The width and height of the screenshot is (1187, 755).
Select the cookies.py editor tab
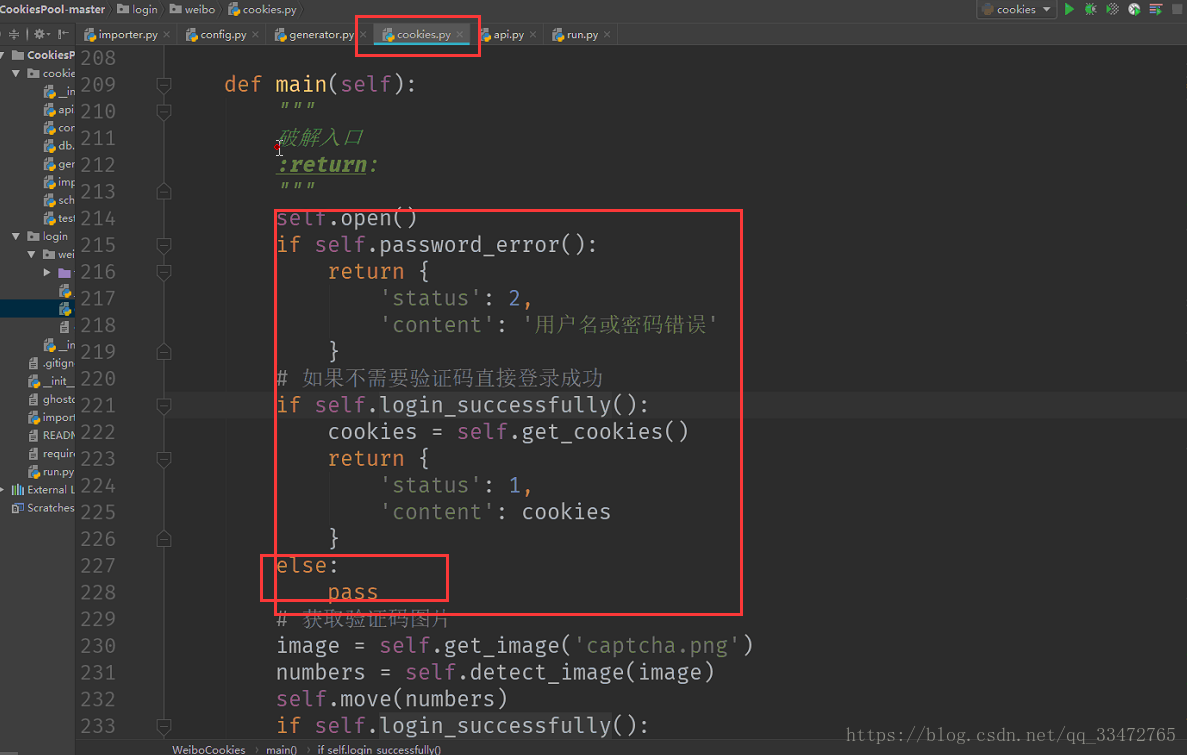[x=422, y=35]
